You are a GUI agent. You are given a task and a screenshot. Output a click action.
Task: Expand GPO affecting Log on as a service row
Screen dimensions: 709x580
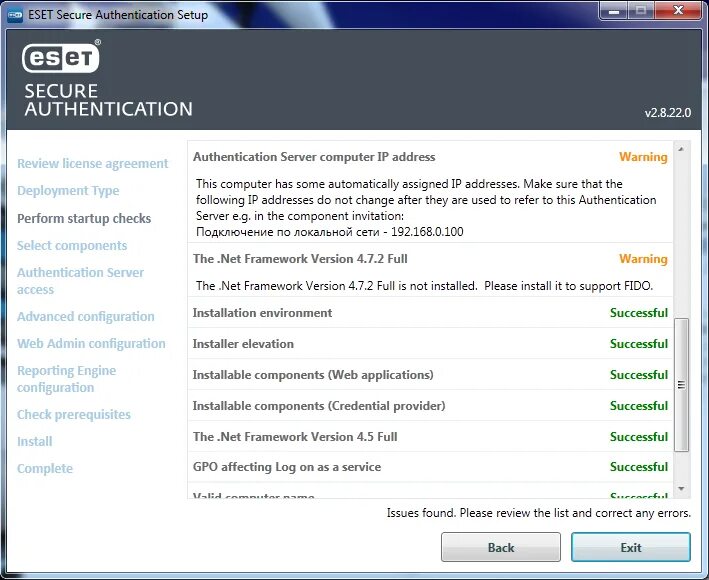pos(430,467)
